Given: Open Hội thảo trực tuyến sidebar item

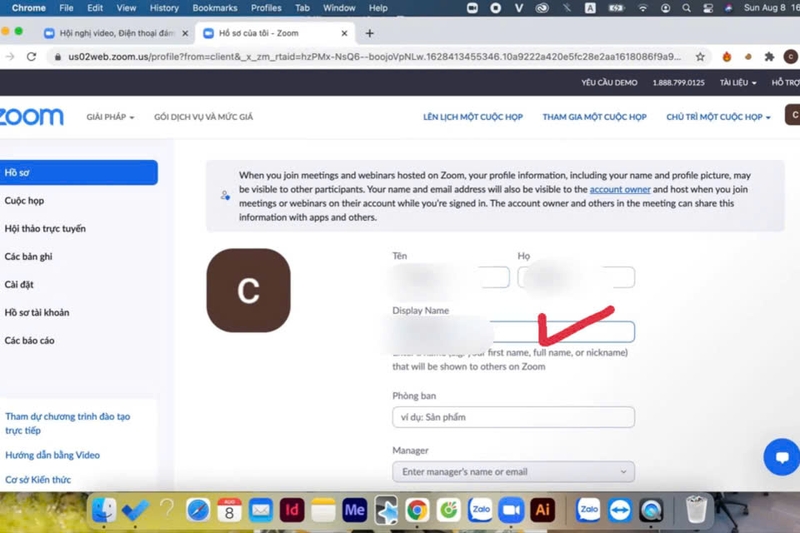Looking at the screenshot, I should click(45, 229).
